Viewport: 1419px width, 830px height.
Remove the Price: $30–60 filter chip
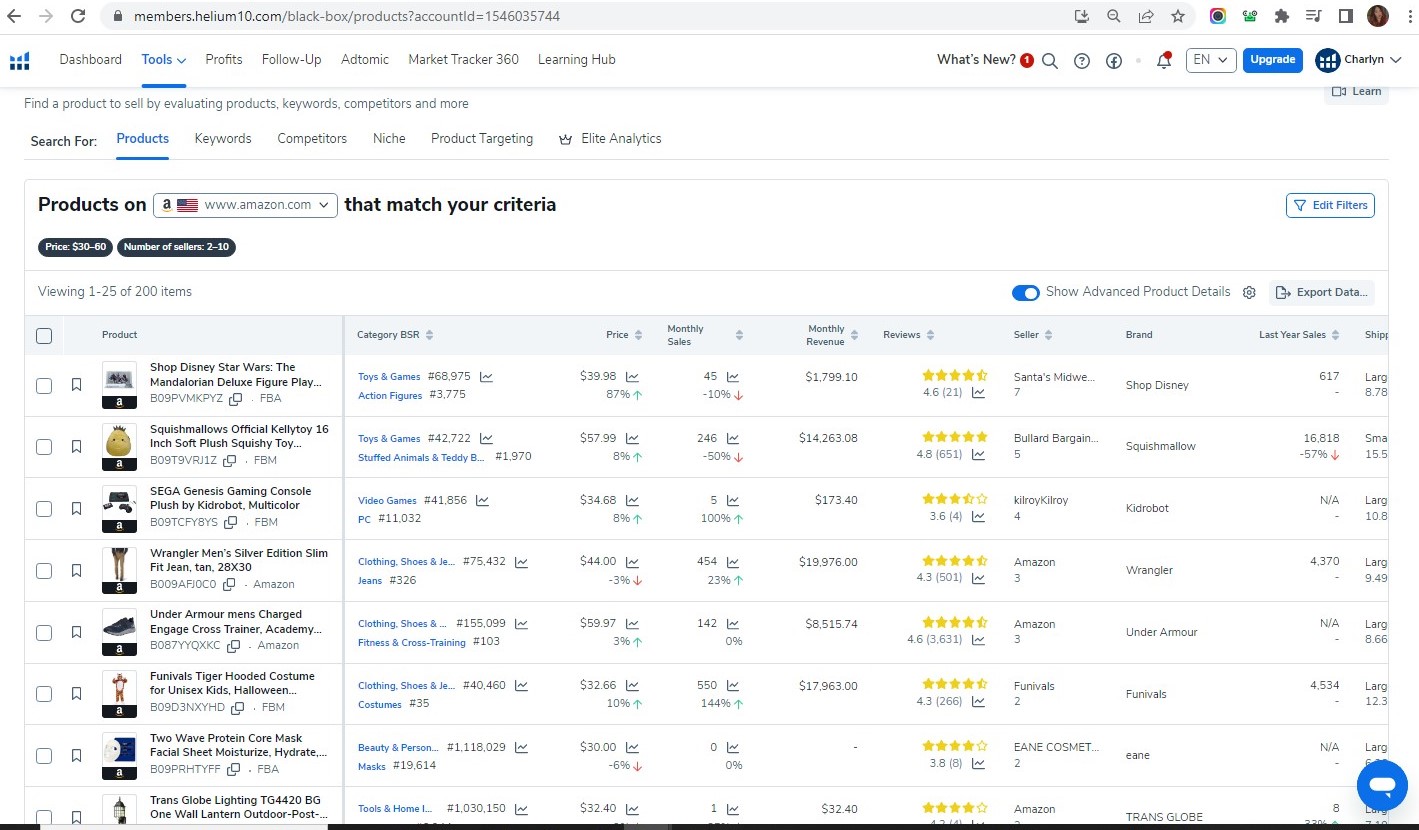76,247
